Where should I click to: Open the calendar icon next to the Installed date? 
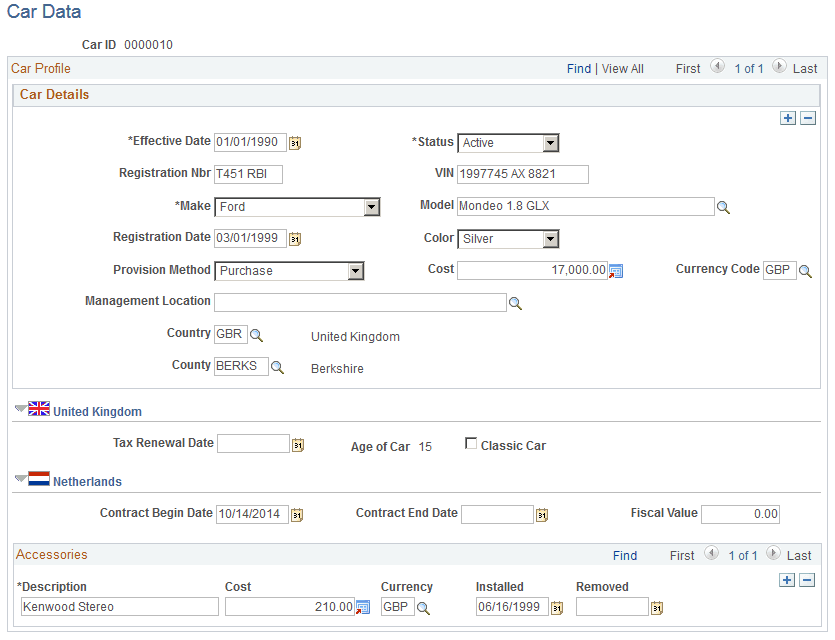[x=559, y=606]
